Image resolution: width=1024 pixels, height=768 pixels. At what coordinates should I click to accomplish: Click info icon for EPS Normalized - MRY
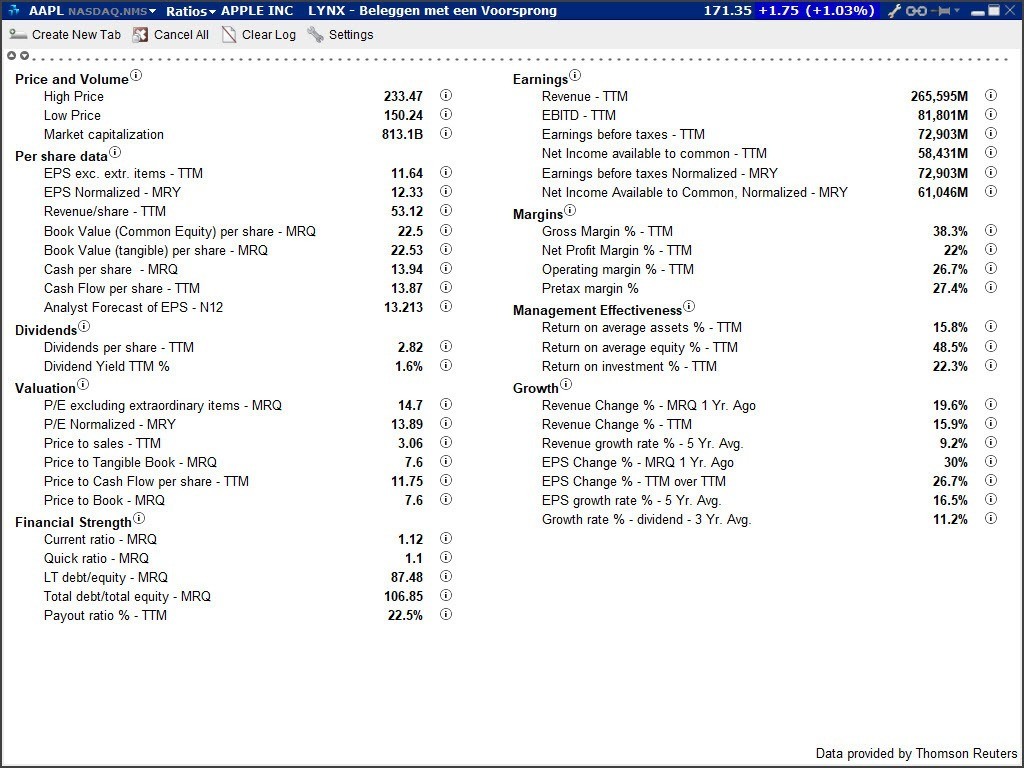tap(445, 191)
